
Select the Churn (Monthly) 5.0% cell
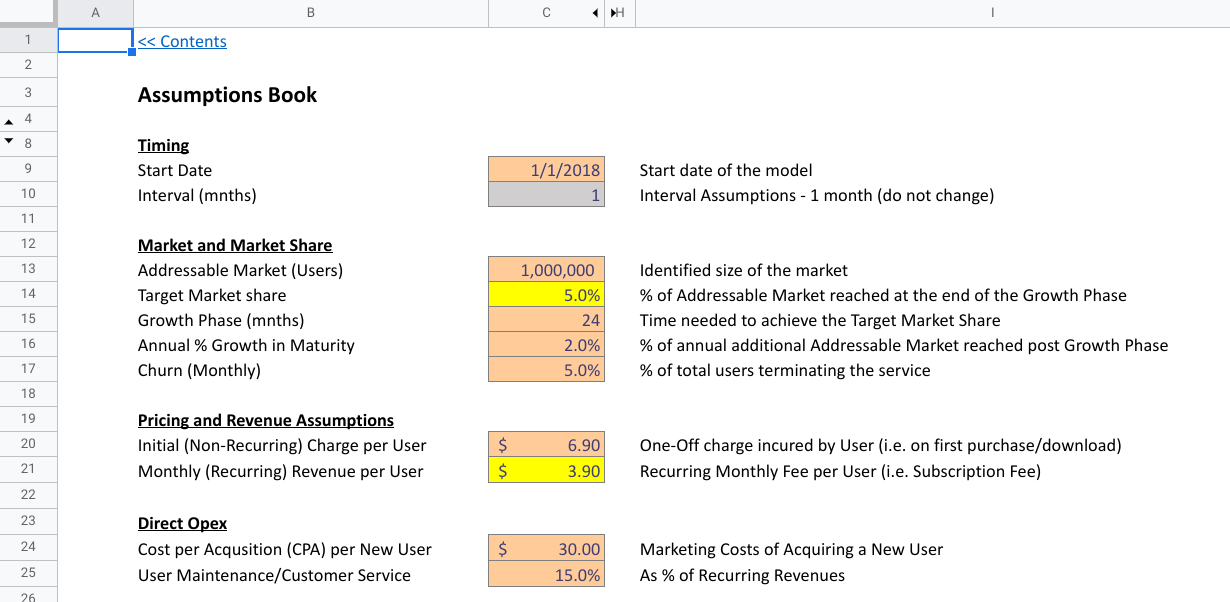(546, 369)
